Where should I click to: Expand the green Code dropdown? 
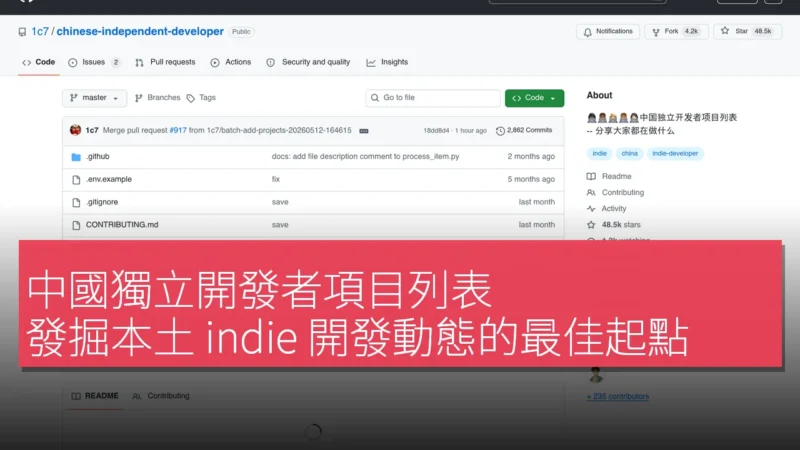pos(534,98)
